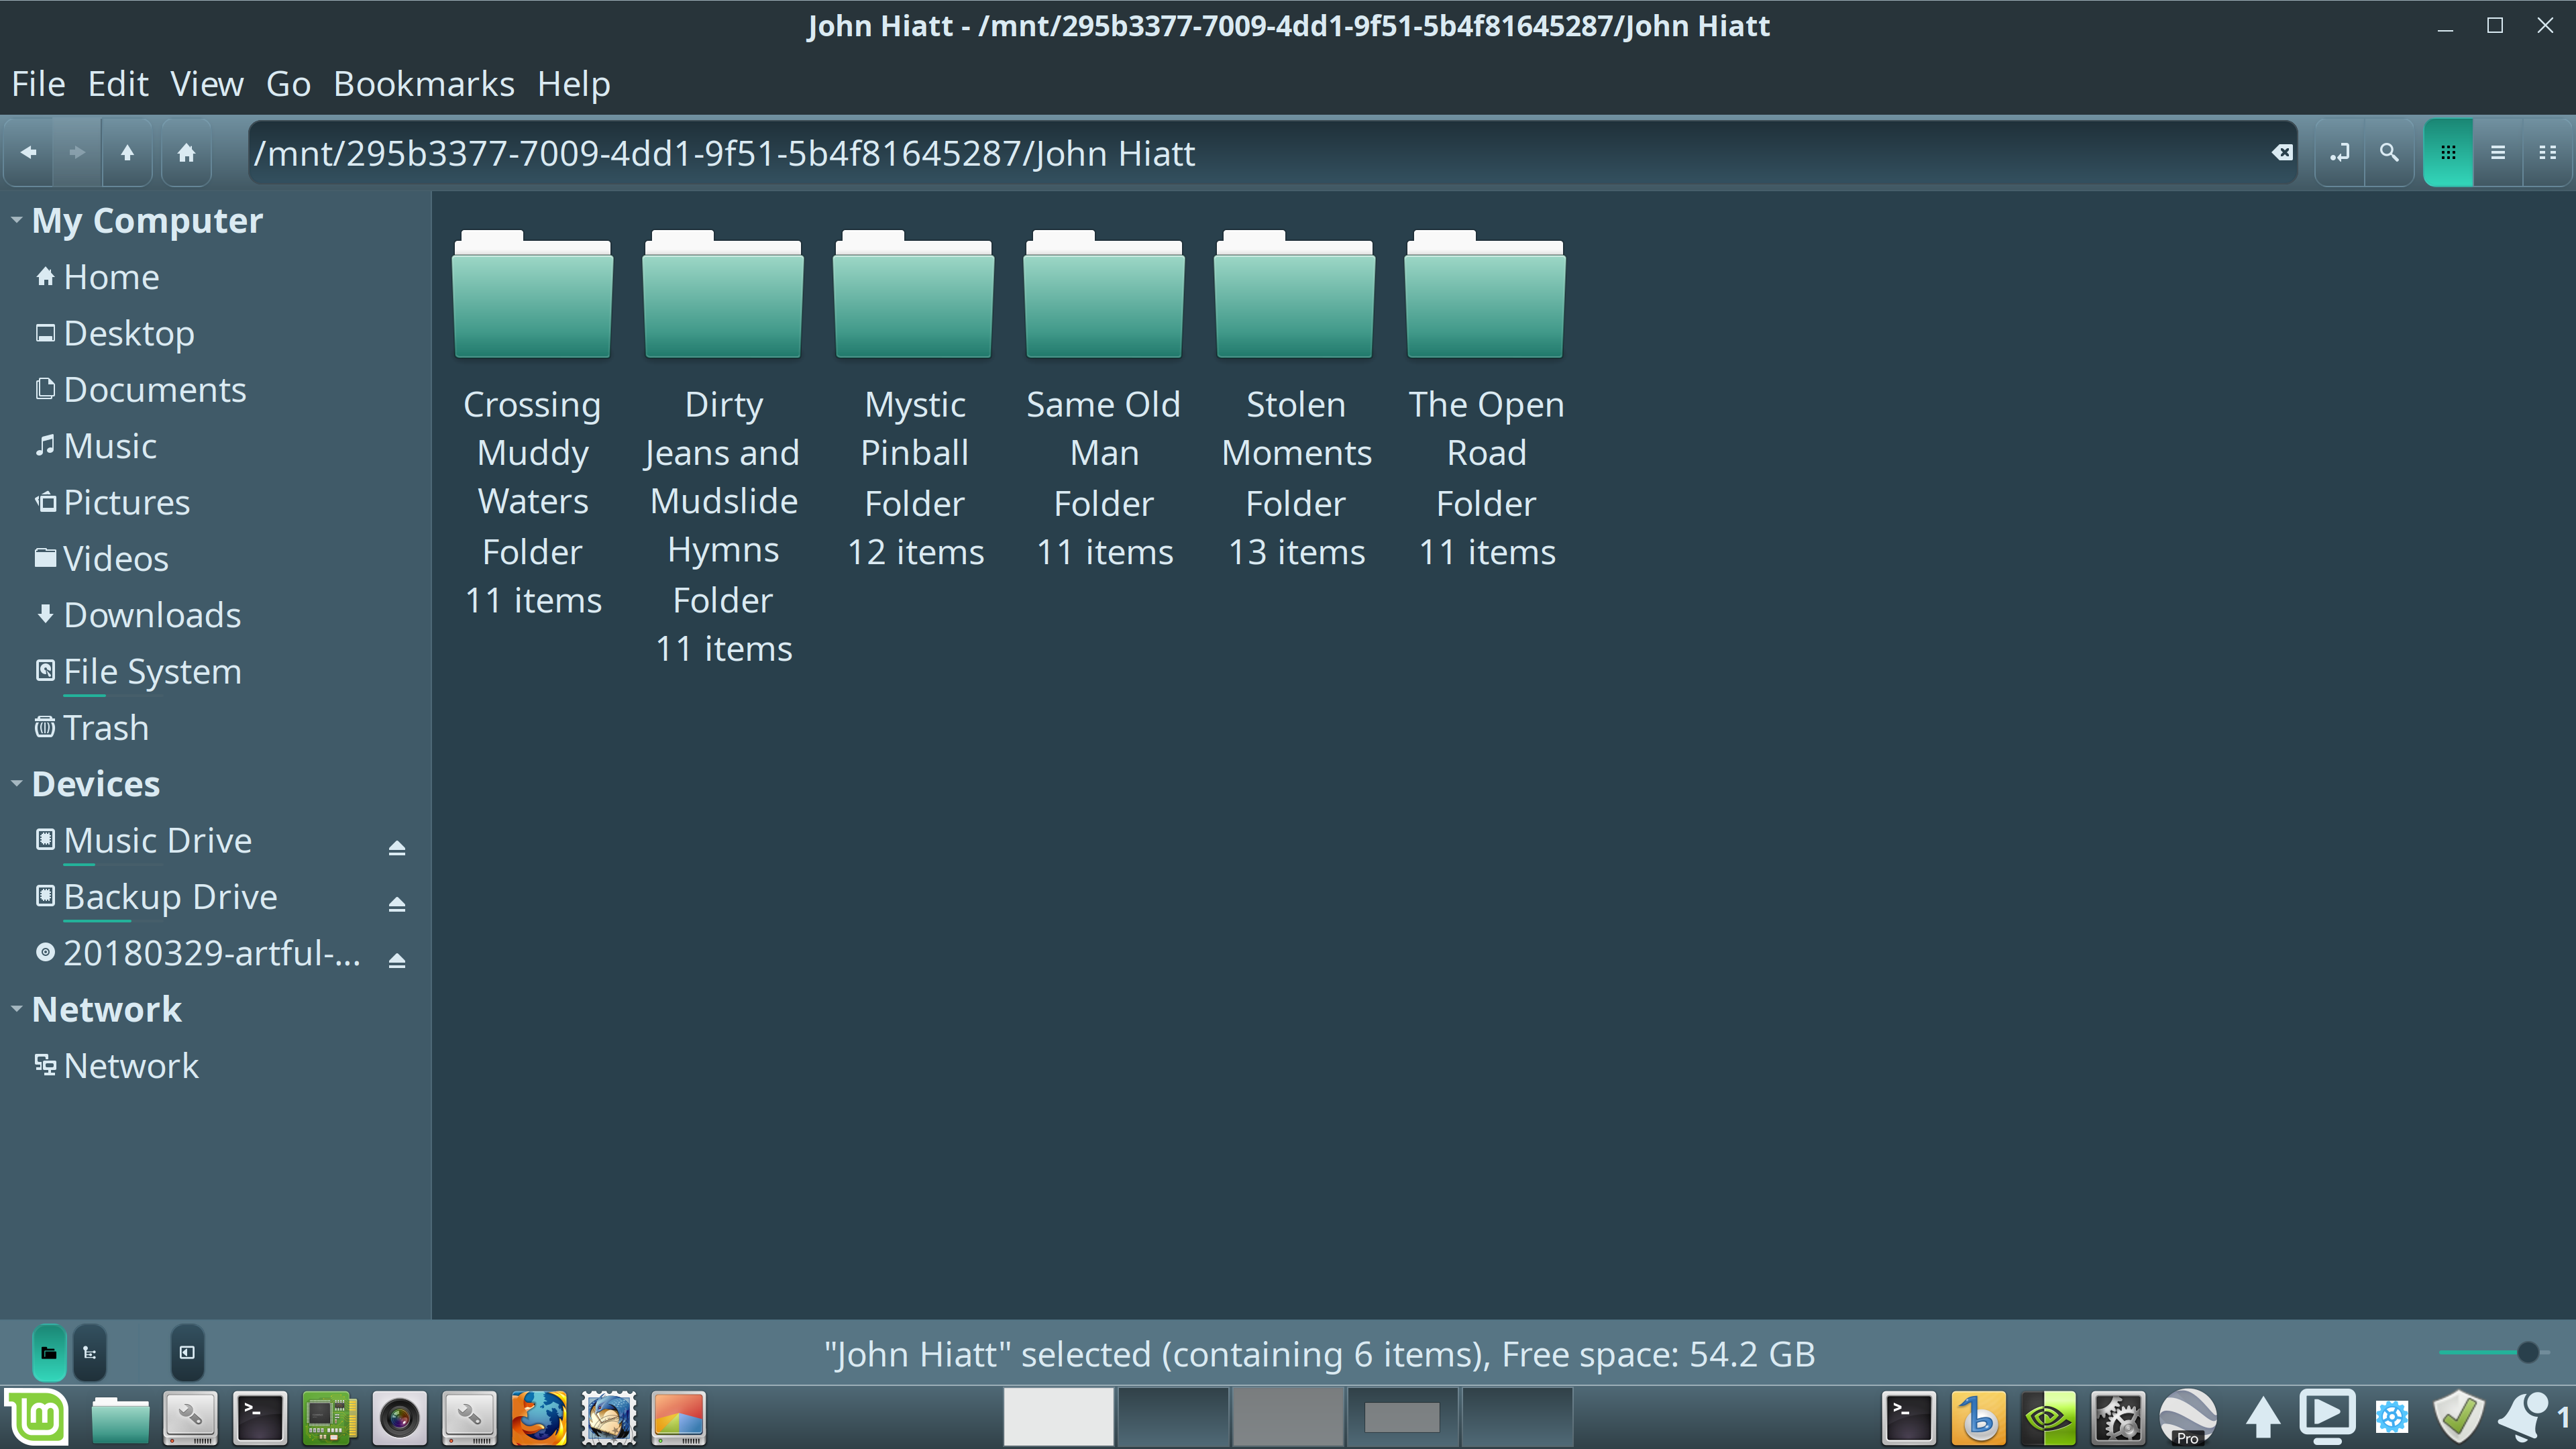Show places in the sidebar
The width and height of the screenshot is (2576, 1449).
tap(49, 1353)
